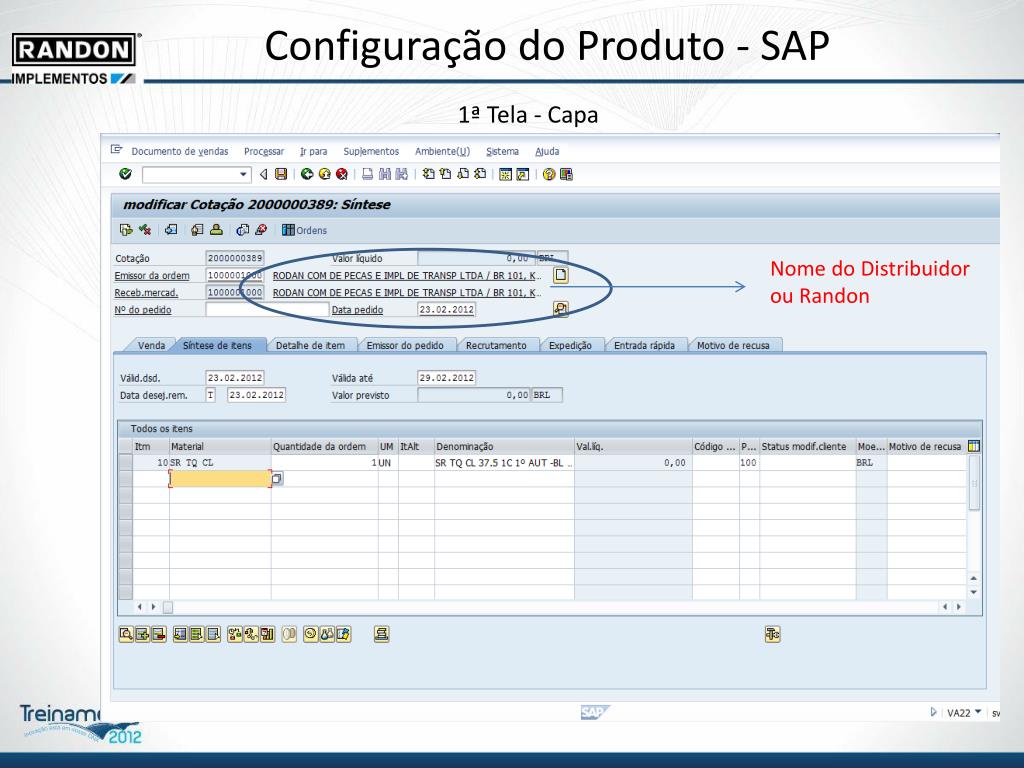Click the person icon in the application toolbar
Viewport: 1024px width, 768px height.
216,230
